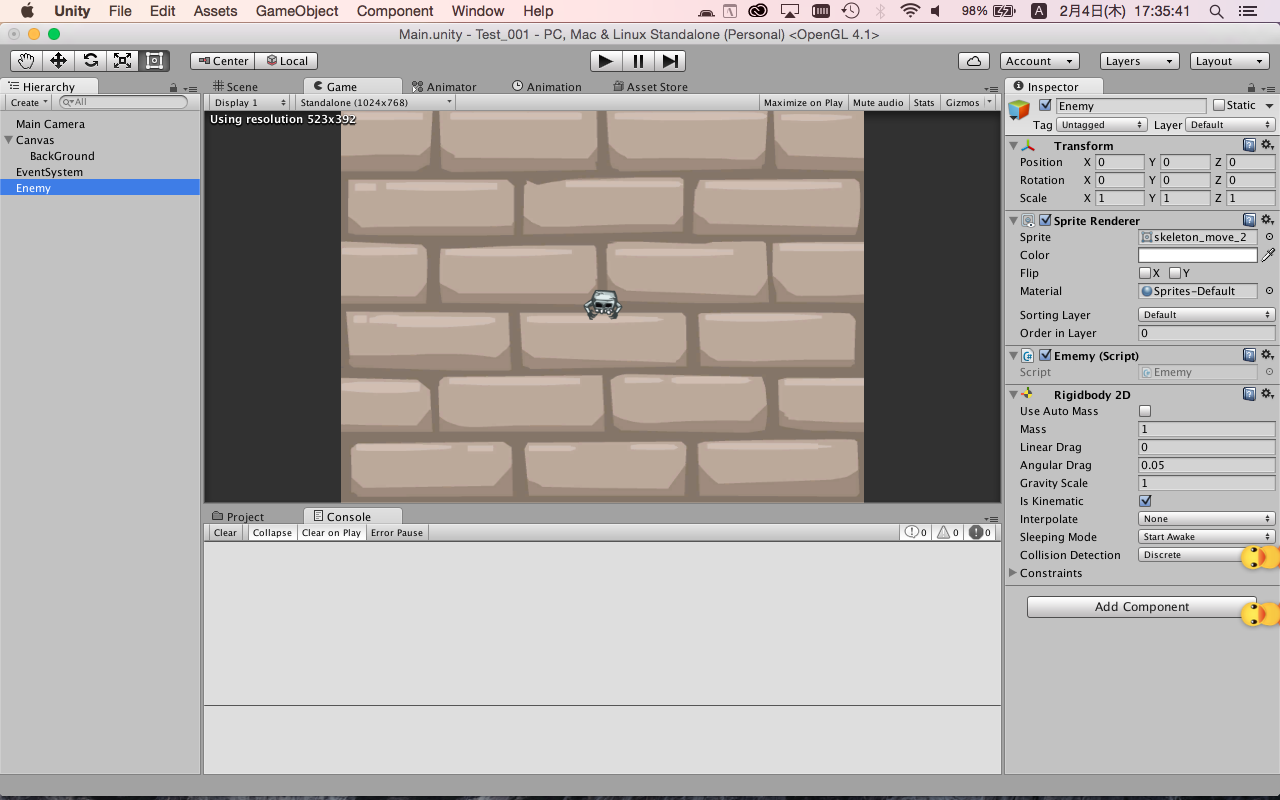Image resolution: width=1280 pixels, height=800 pixels.
Task: Toggle the Collapse console button
Action: point(272,533)
